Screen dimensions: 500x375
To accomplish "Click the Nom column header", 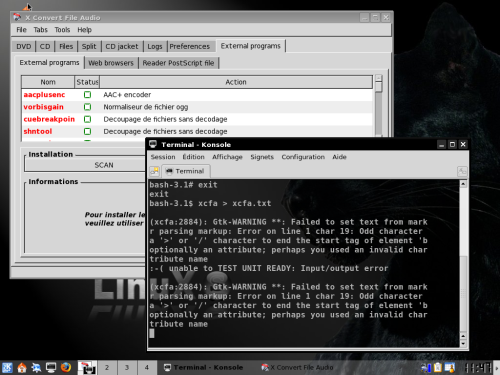I will point(48,82).
